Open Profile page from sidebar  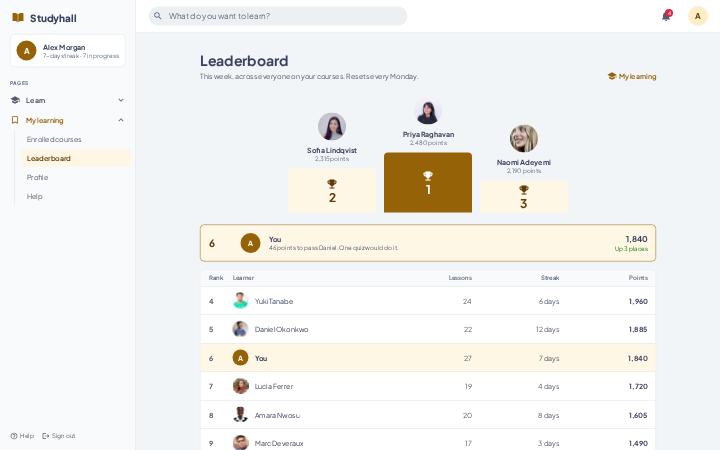click(76, 177)
